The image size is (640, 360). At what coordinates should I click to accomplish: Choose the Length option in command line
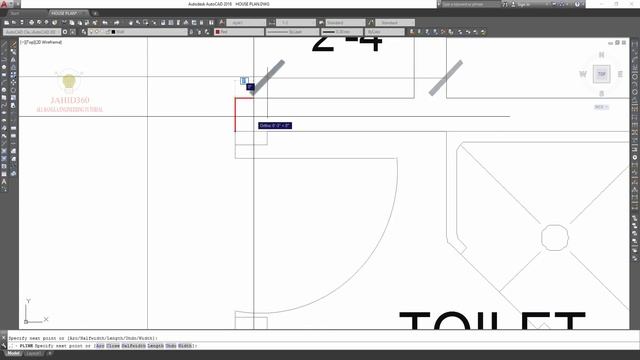[x=156, y=346]
